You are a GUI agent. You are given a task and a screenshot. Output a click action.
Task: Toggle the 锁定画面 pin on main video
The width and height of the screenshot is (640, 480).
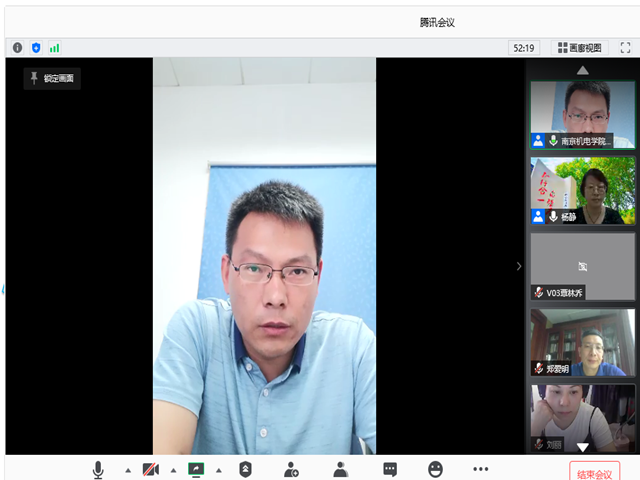point(52,78)
